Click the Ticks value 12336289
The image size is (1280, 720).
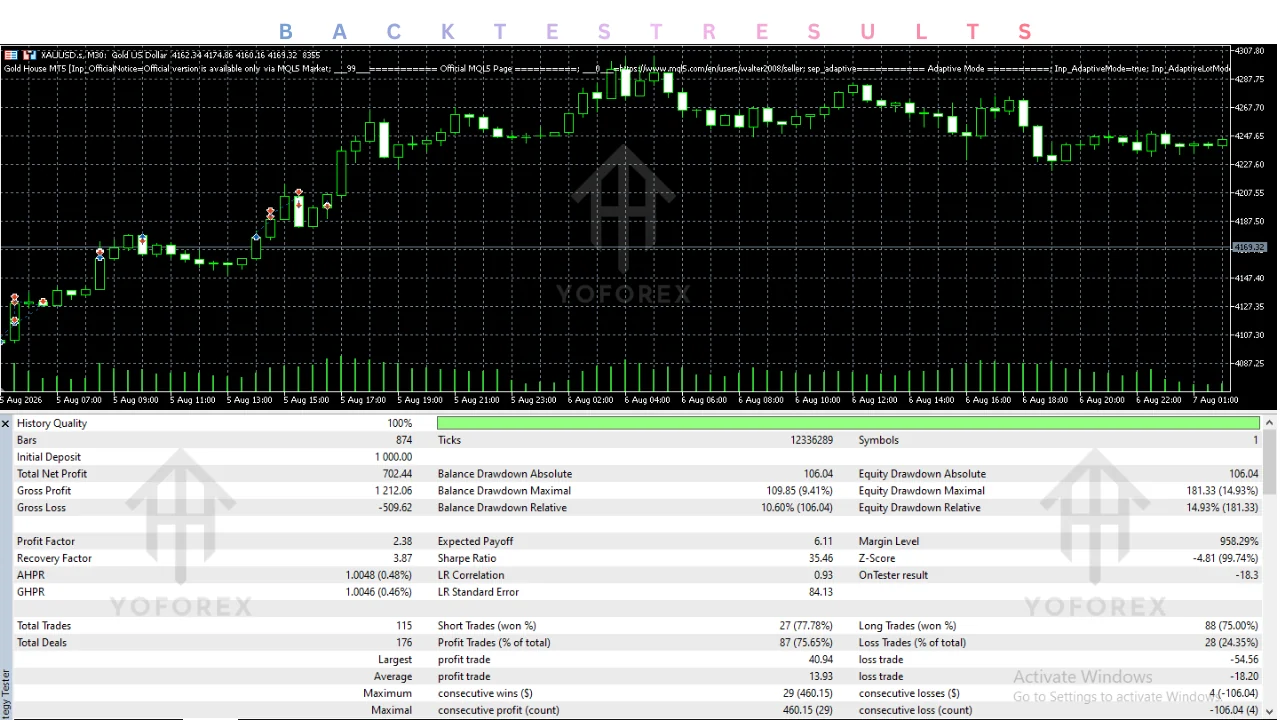tap(811, 441)
